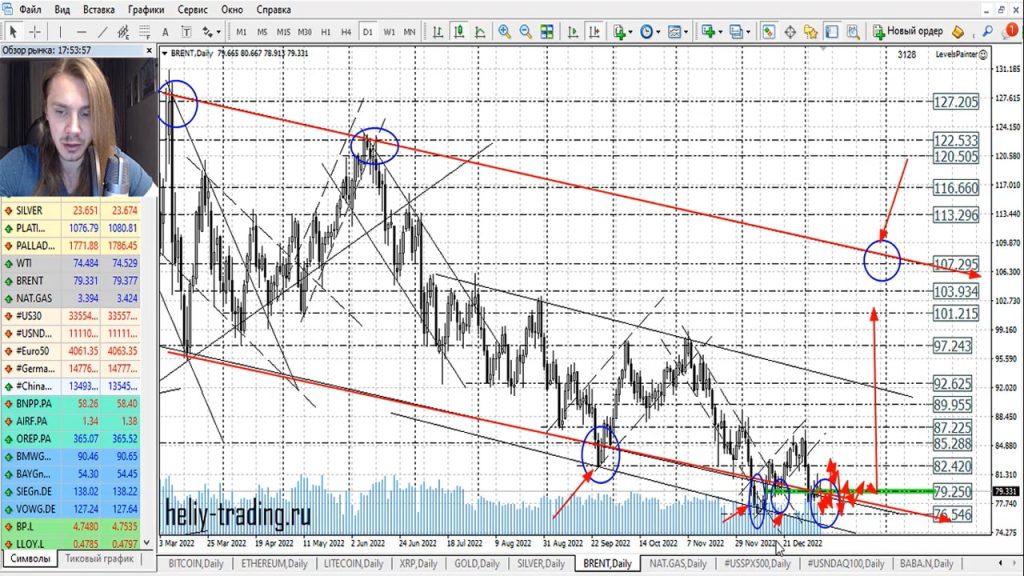Click the zoom out magnifier icon

click(x=526, y=31)
